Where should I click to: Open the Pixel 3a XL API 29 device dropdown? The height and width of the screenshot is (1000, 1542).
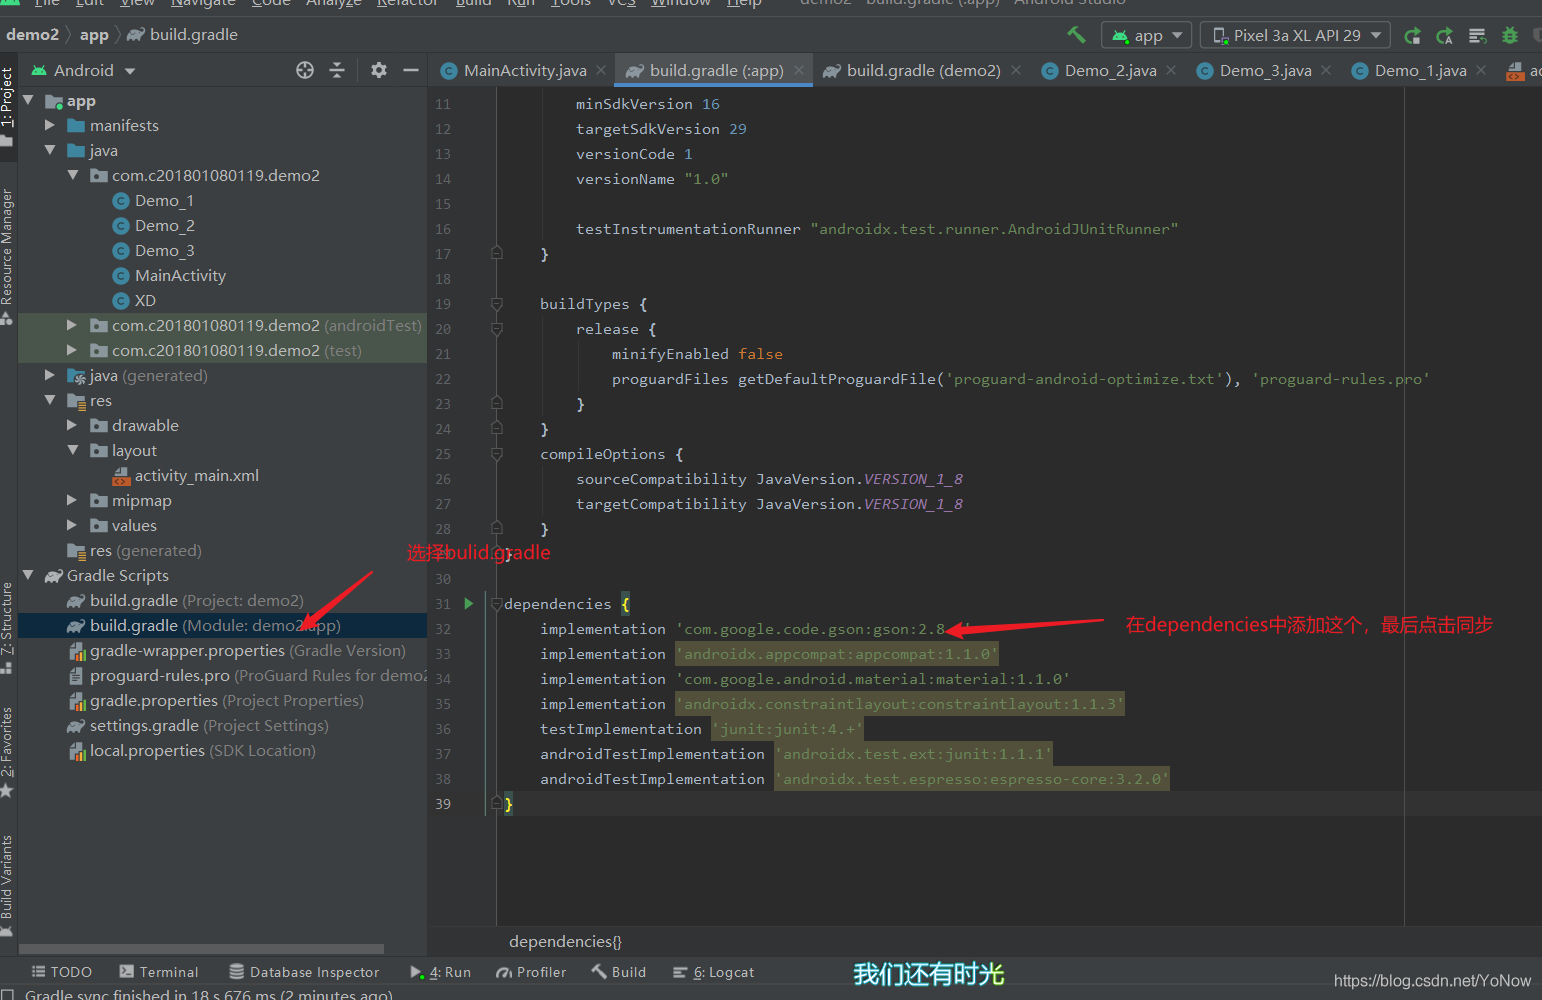point(1296,35)
